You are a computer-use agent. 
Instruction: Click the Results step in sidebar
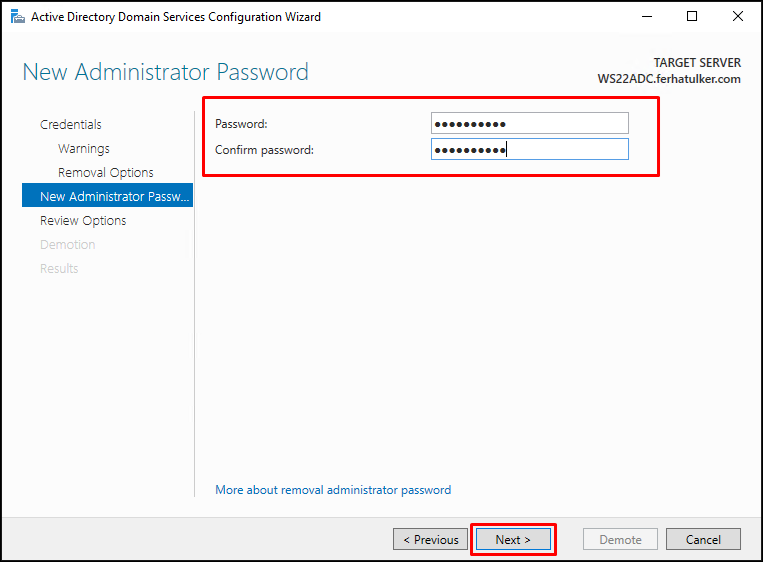pyautogui.click(x=59, y=268)
